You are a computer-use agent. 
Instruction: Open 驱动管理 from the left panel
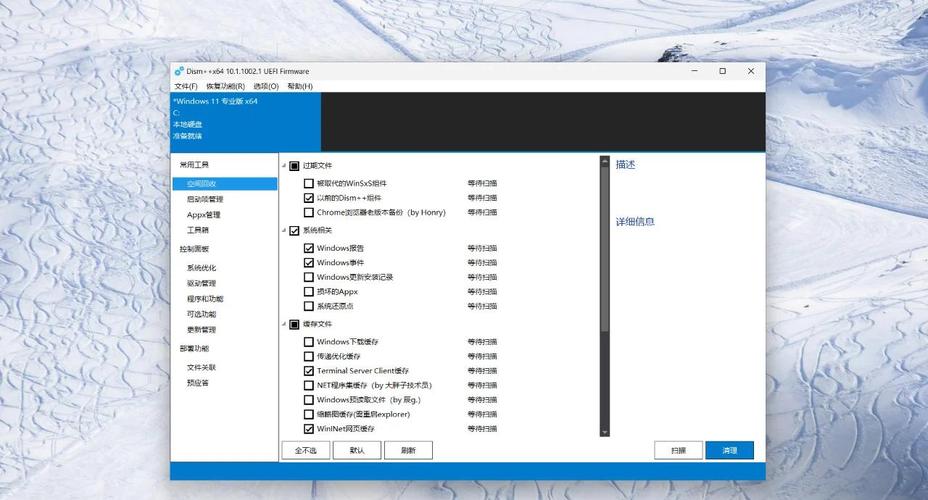point(201,283)
